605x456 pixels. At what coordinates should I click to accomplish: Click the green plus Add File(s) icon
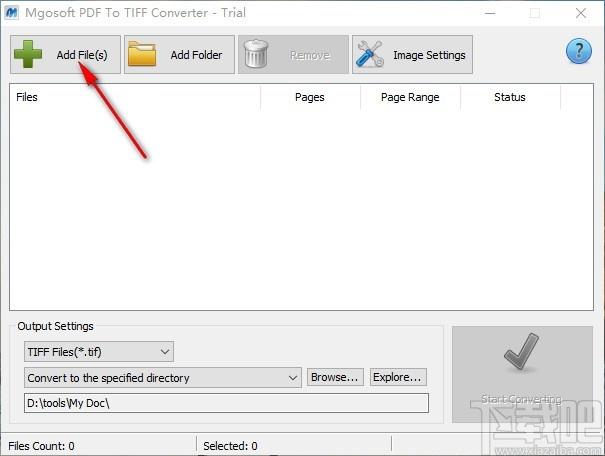[x=28, y=54]
